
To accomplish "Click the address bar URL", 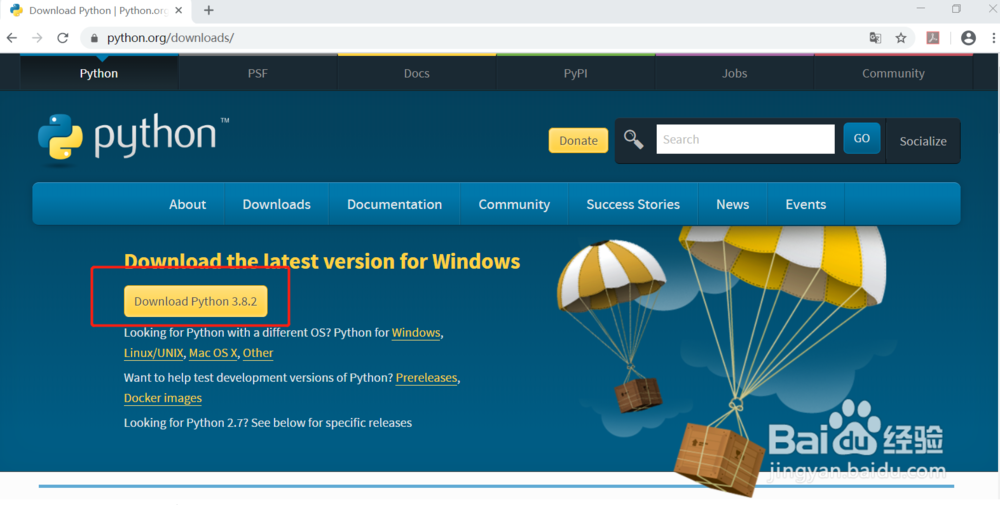I will point(170,38).
